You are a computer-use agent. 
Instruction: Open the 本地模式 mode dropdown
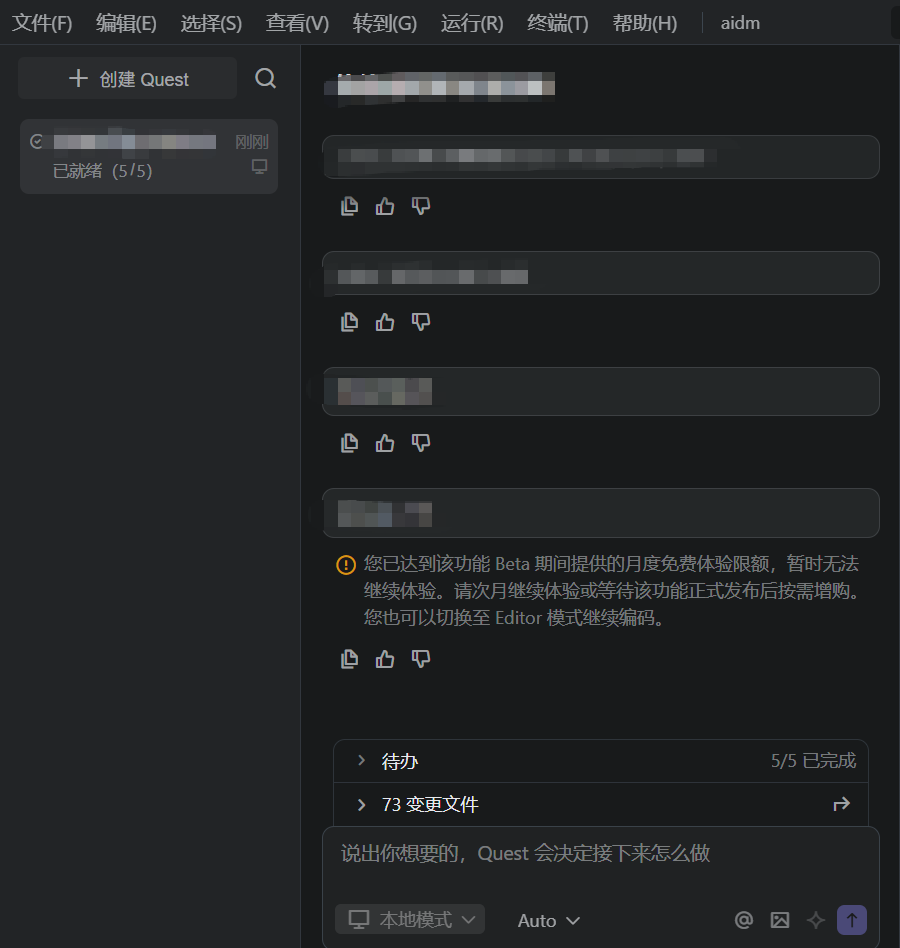pos(410,919)
